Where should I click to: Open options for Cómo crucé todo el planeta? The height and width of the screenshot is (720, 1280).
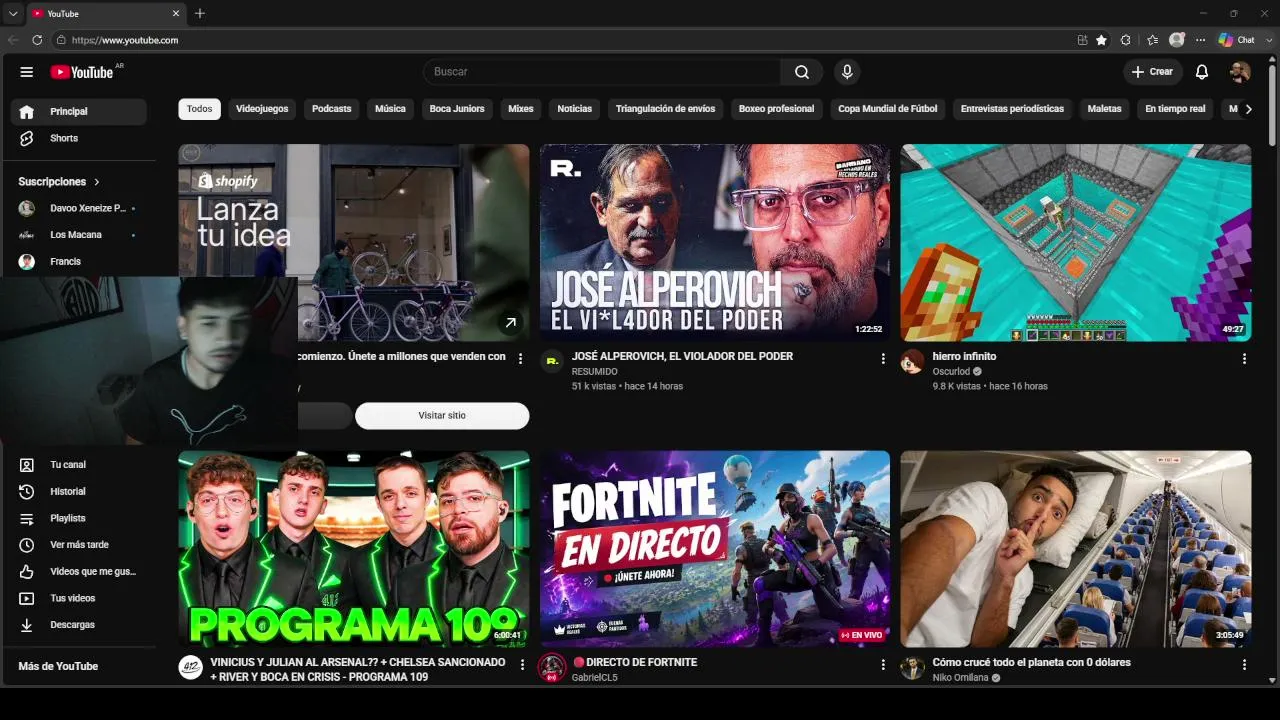click(x=1244, y=665)
